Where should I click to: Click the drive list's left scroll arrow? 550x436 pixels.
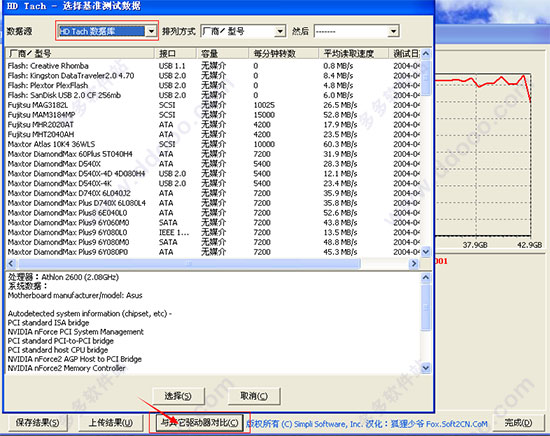[11, 263]
